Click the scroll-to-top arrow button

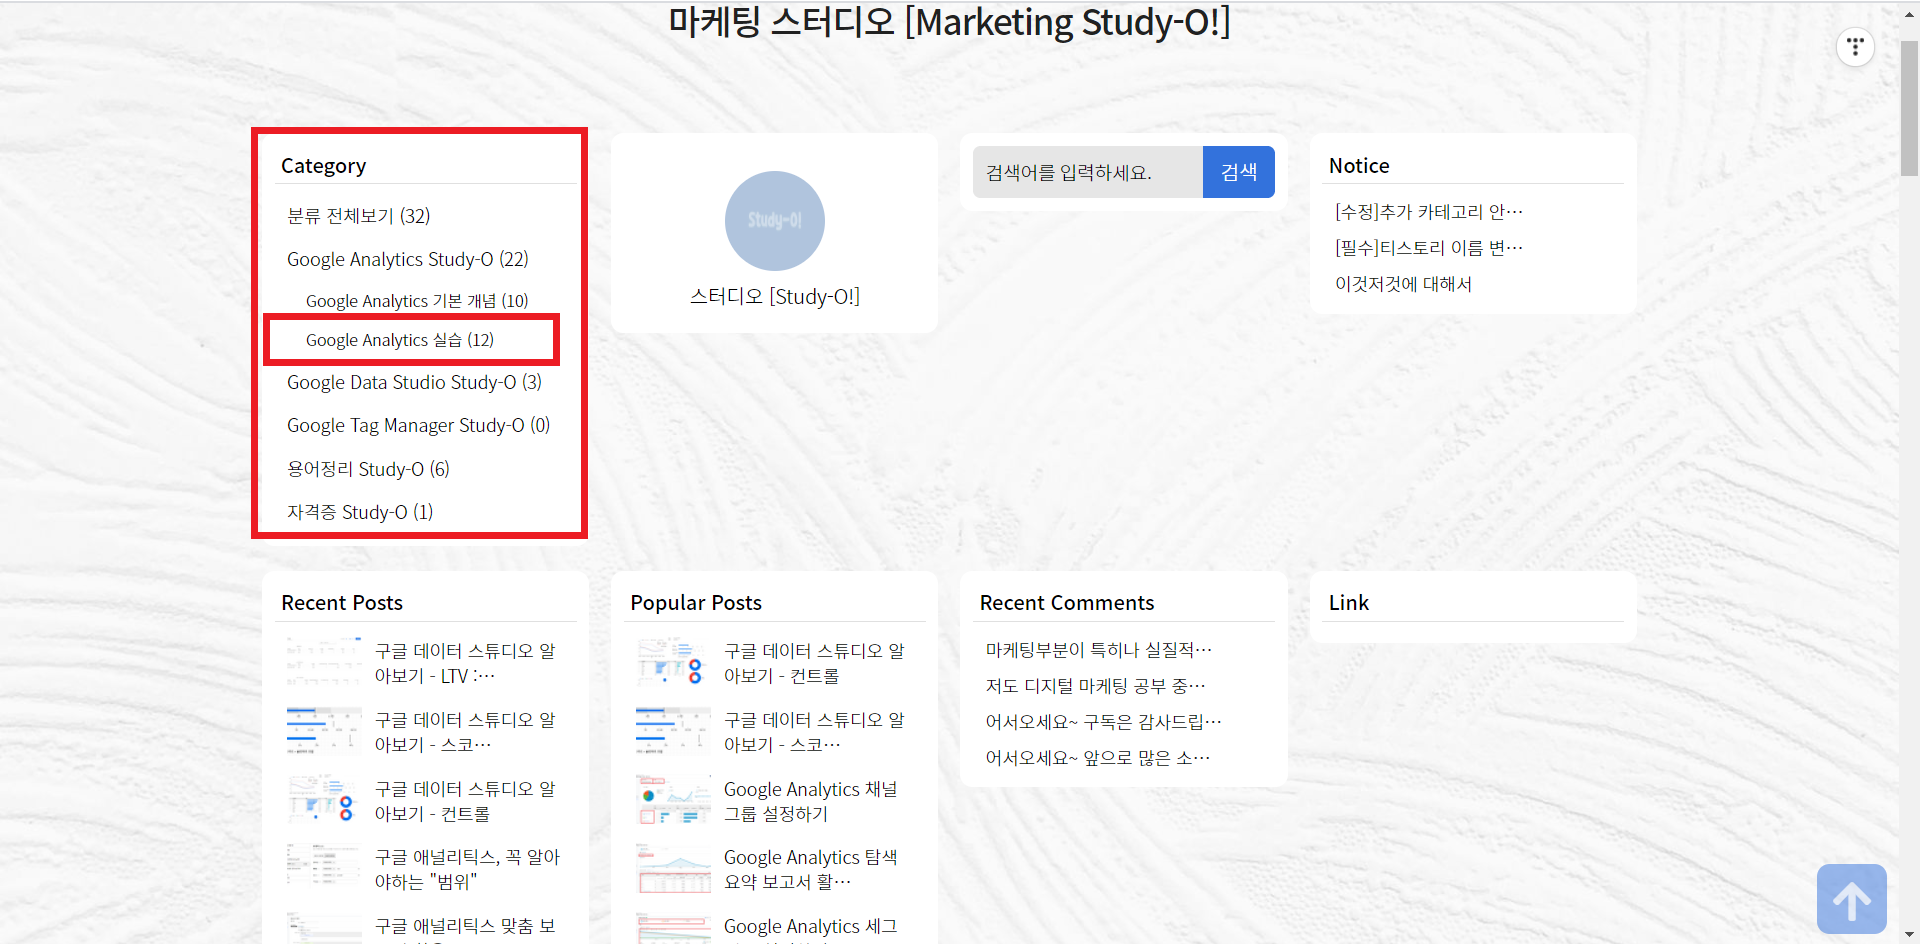[x=1851, y=898]
